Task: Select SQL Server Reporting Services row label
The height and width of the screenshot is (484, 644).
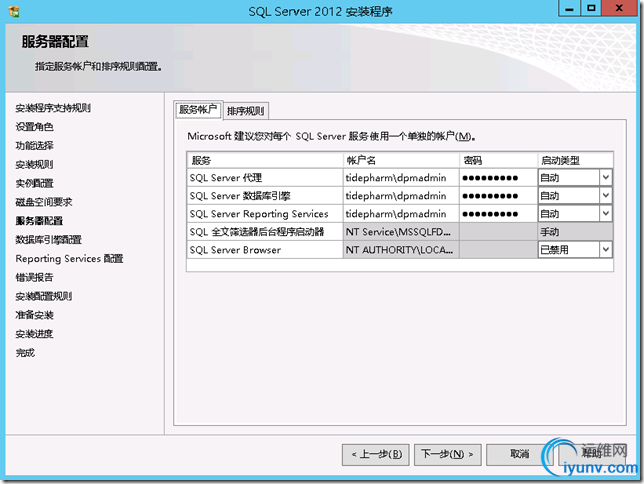Action: (x=259, y=214)
